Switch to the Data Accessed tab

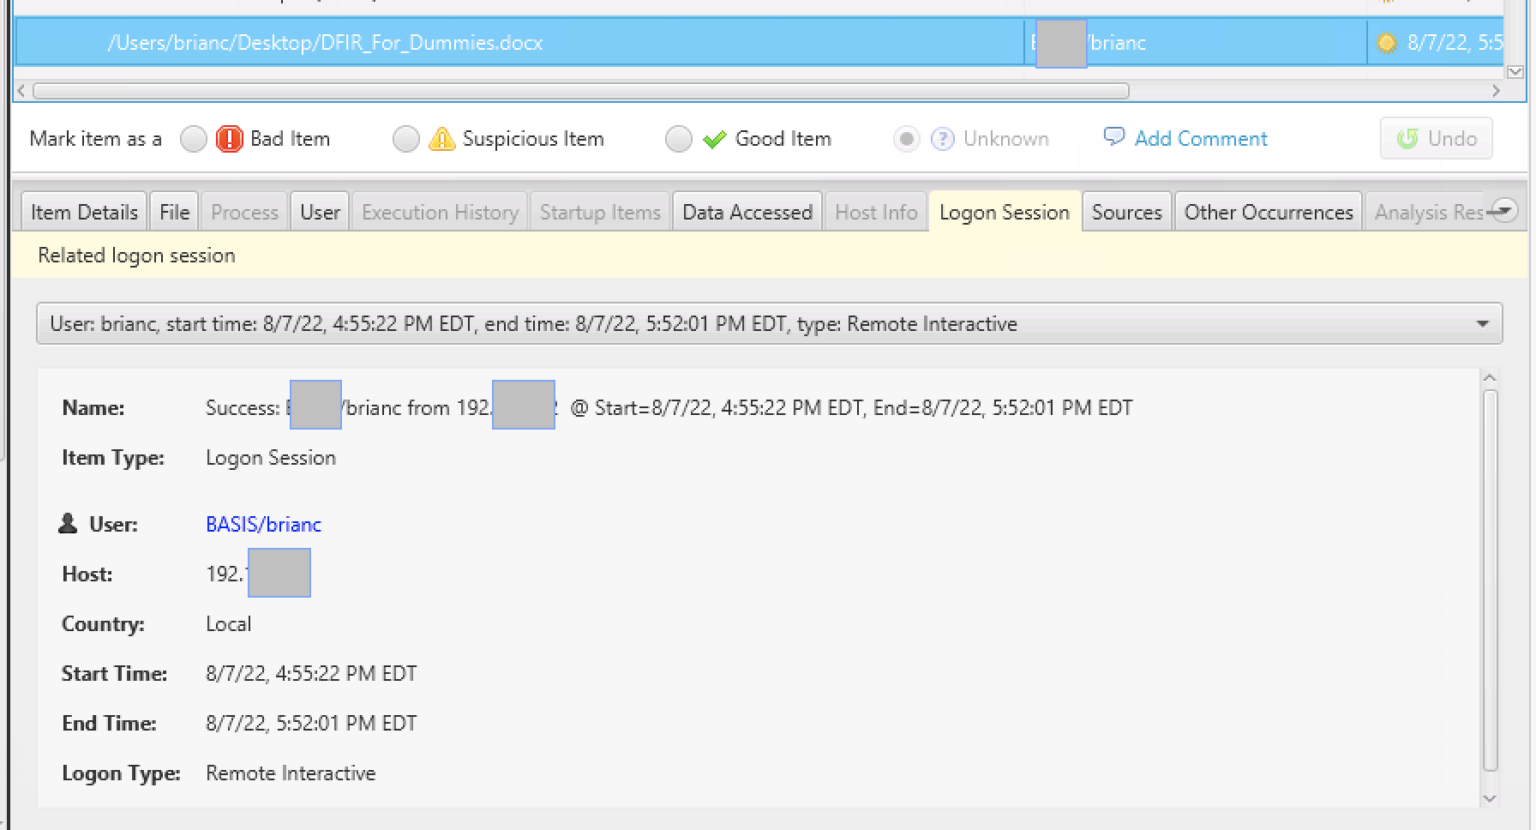pos(747,212)
